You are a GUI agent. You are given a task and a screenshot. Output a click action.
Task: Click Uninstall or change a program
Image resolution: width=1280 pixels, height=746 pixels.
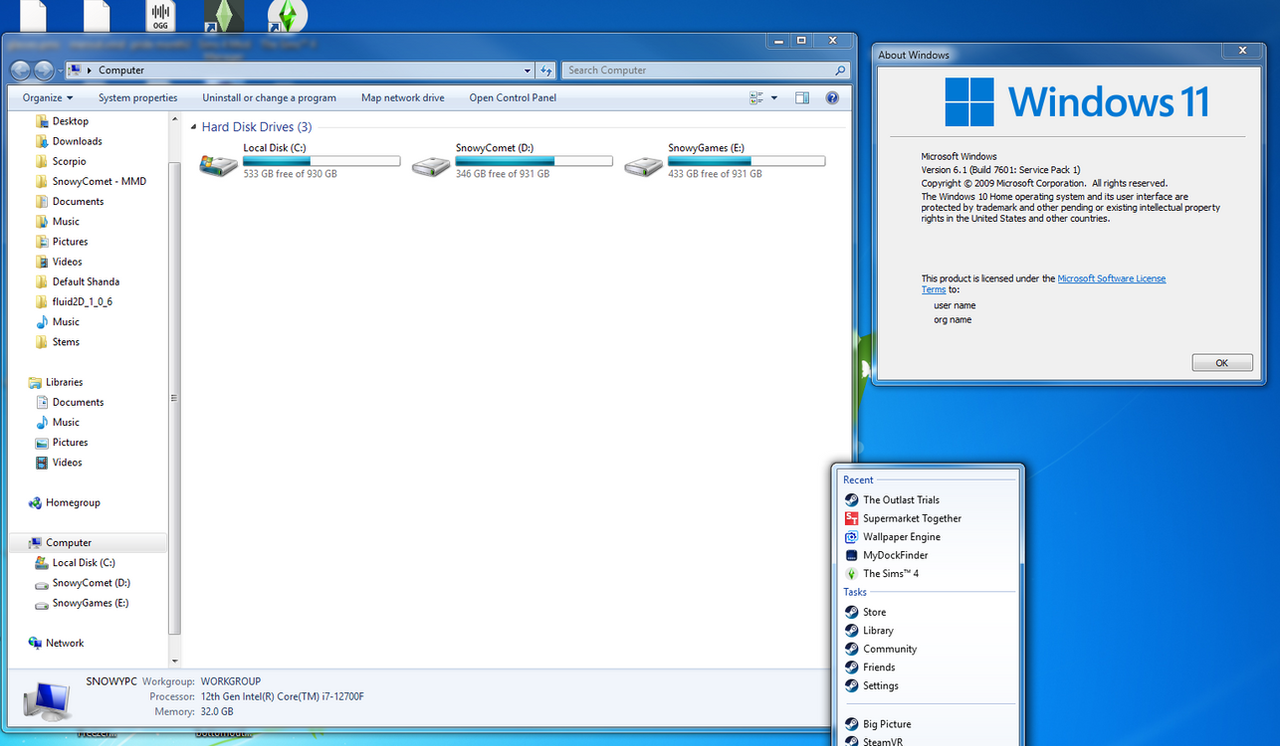[x=269, y=98]
